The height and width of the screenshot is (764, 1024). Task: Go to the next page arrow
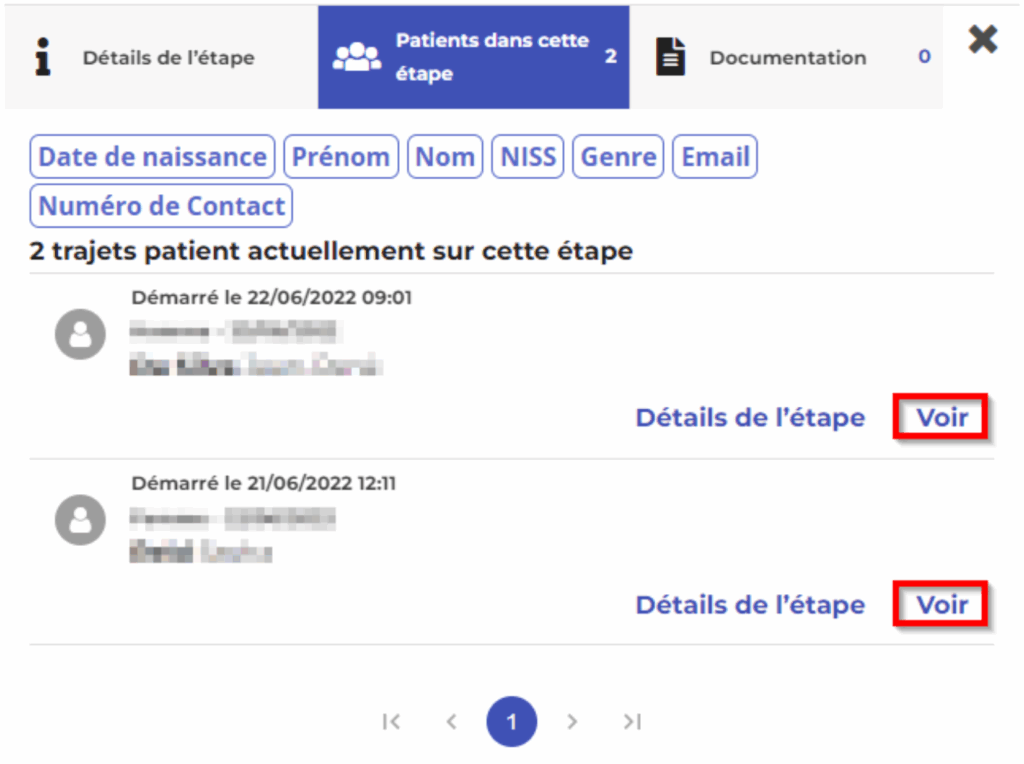click(x=572, y=721)
